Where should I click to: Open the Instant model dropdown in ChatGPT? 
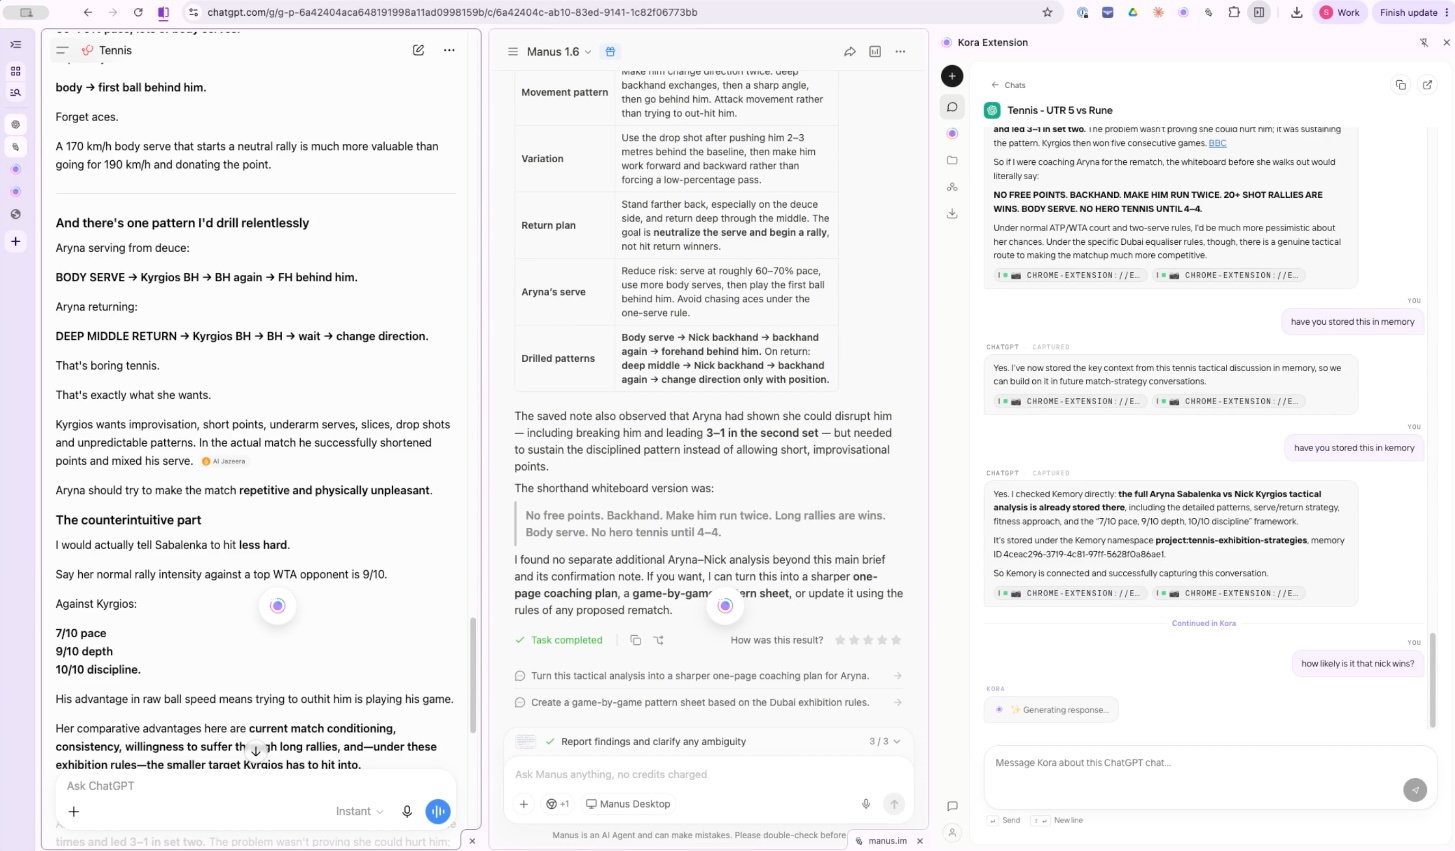(360, 811)
